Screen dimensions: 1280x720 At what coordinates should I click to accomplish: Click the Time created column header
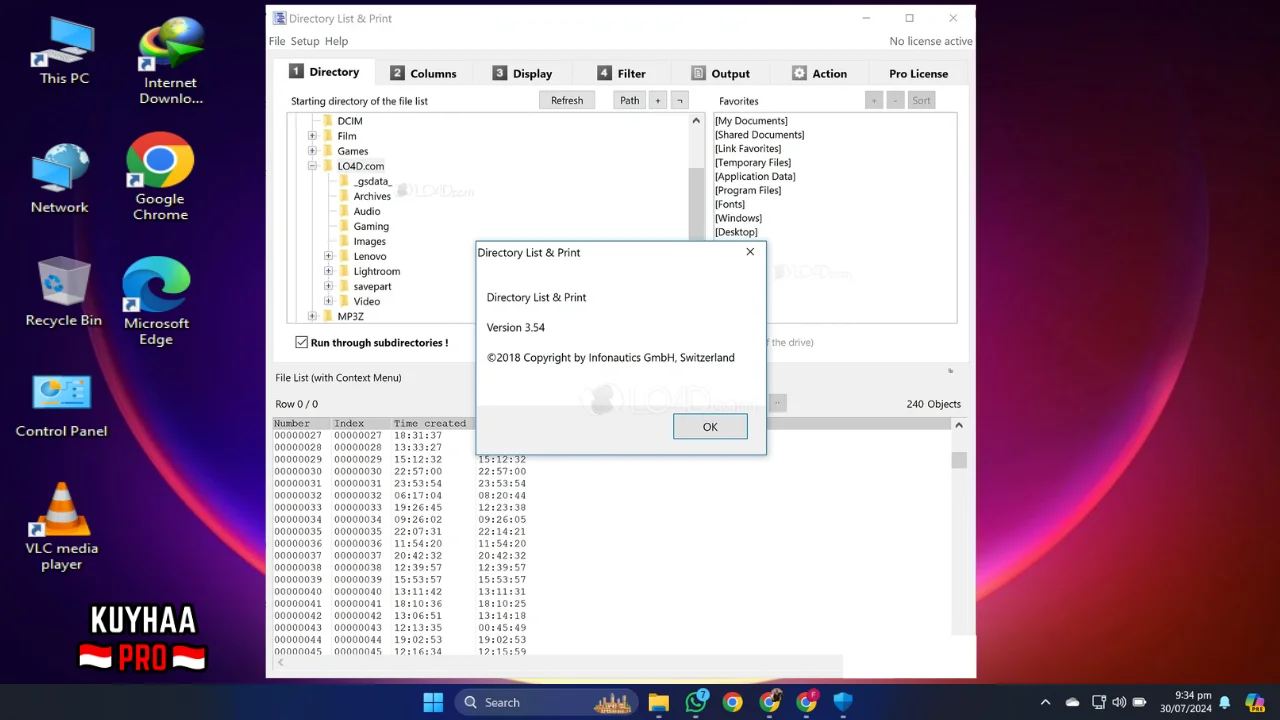point(430,423)
